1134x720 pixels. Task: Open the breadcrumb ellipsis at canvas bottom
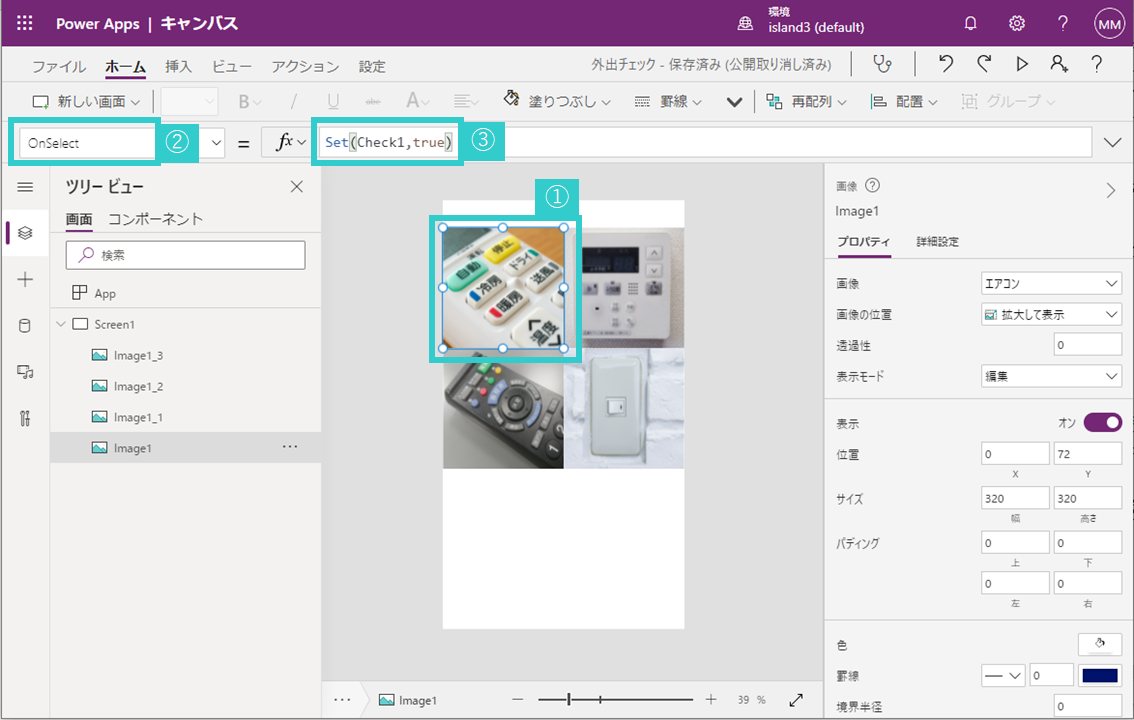(342, 700)
